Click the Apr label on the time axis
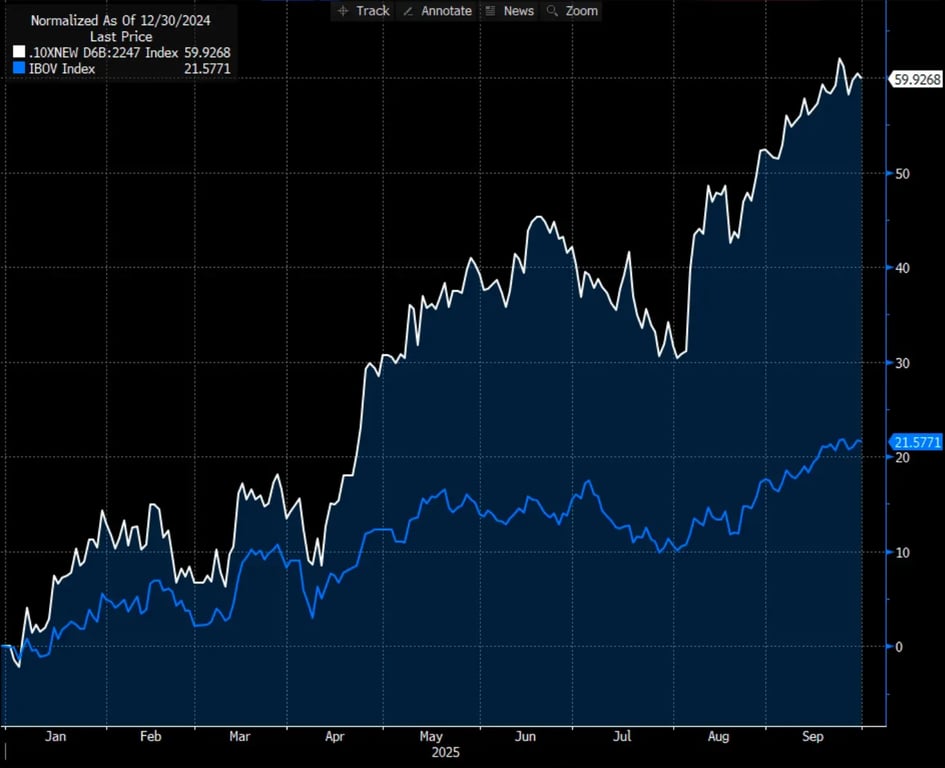 tap(334, 736)
